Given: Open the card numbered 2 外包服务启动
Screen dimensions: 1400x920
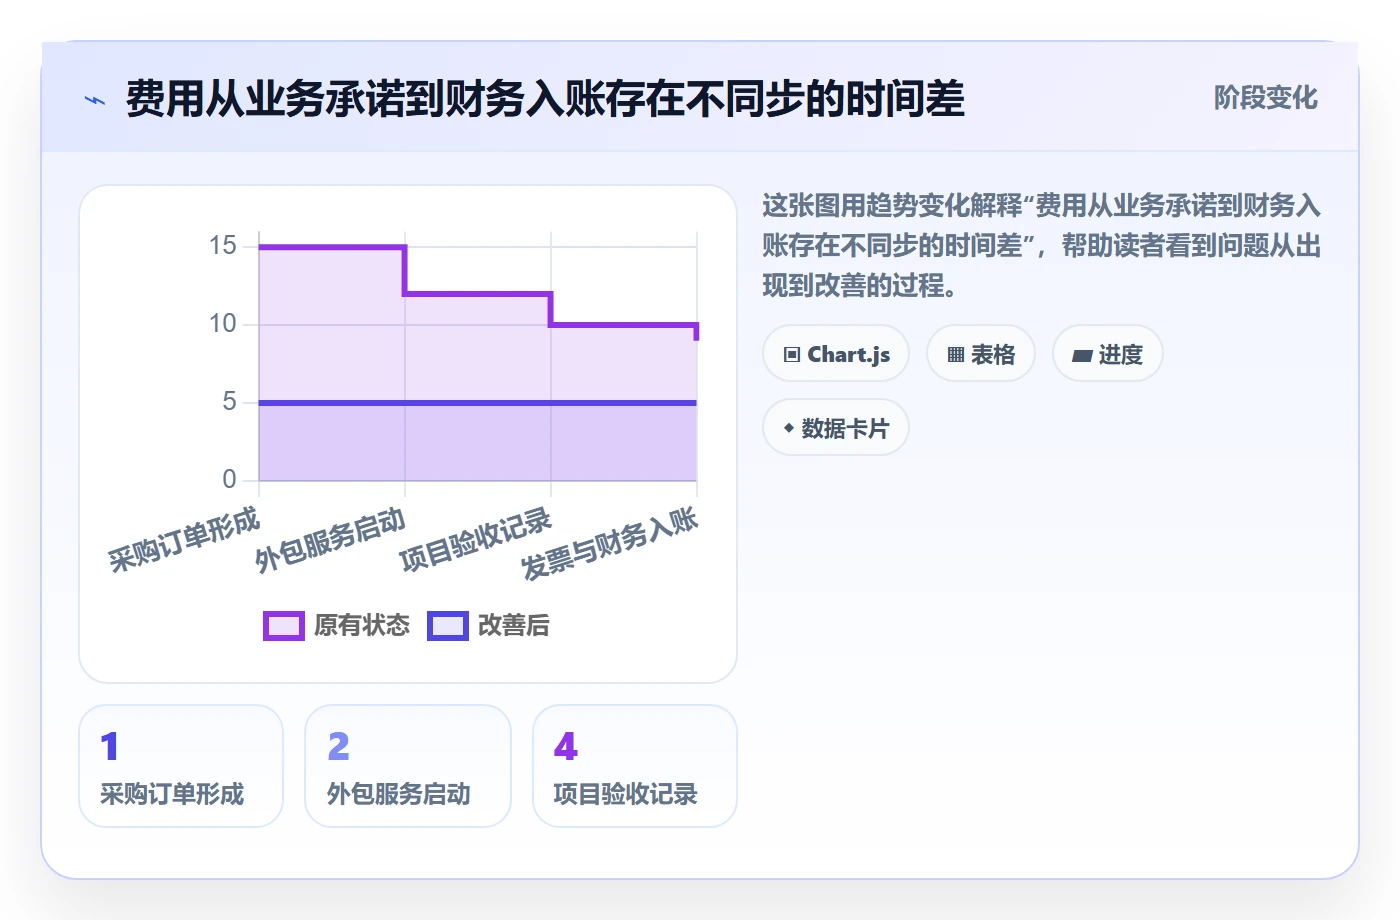Looking at the screenshot, I should (408, 766).
